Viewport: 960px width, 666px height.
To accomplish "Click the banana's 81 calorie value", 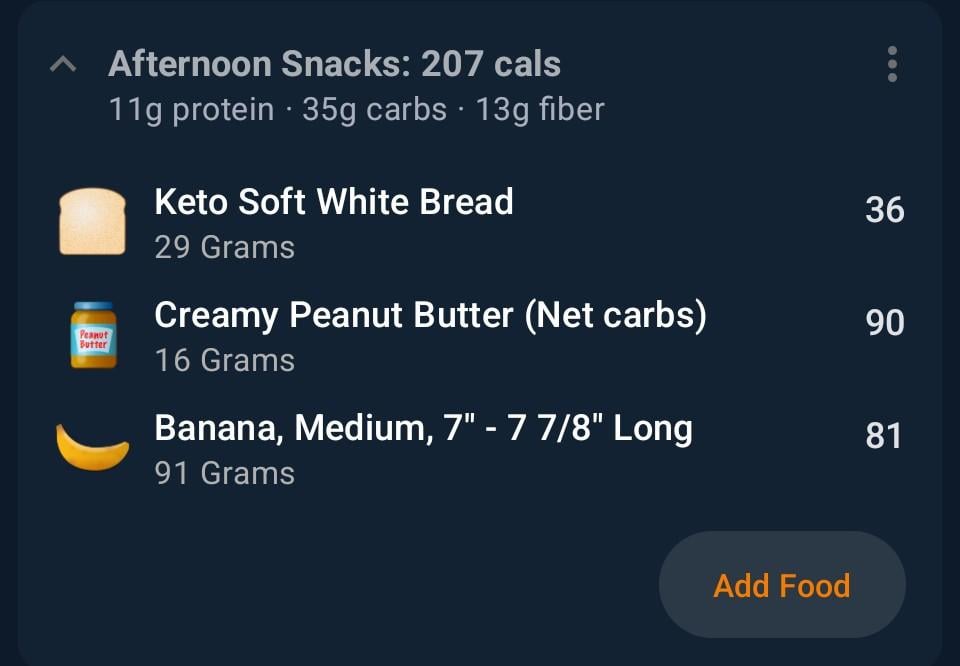I will pos(884,436).
